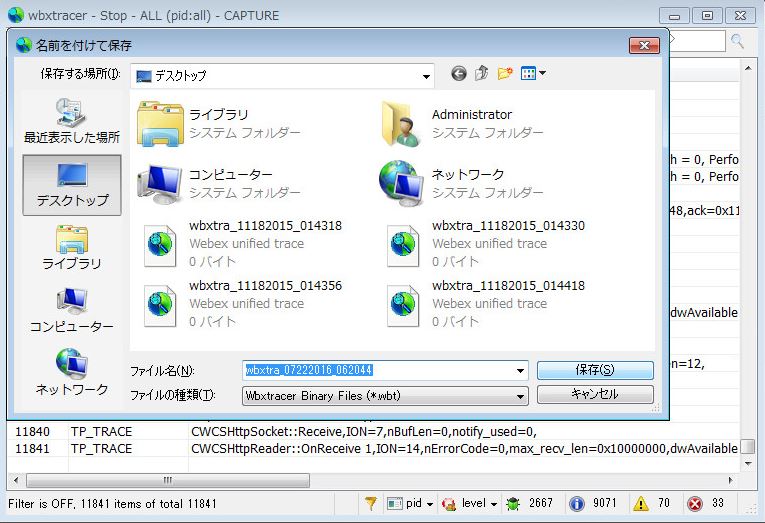Image resolution: width=765 pixels, height=523 pixels.
Task: Select file wbxtra_11182015_014418
Action: point(485,303)
